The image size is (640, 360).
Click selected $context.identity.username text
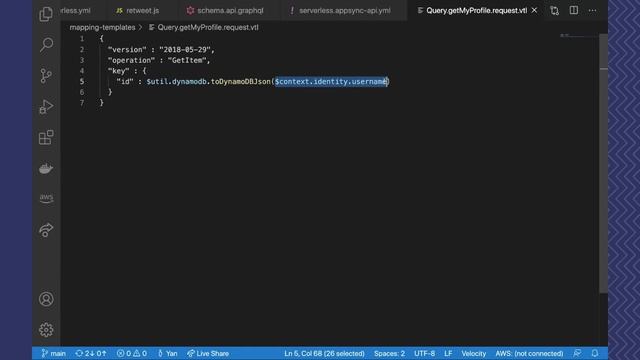331,82
